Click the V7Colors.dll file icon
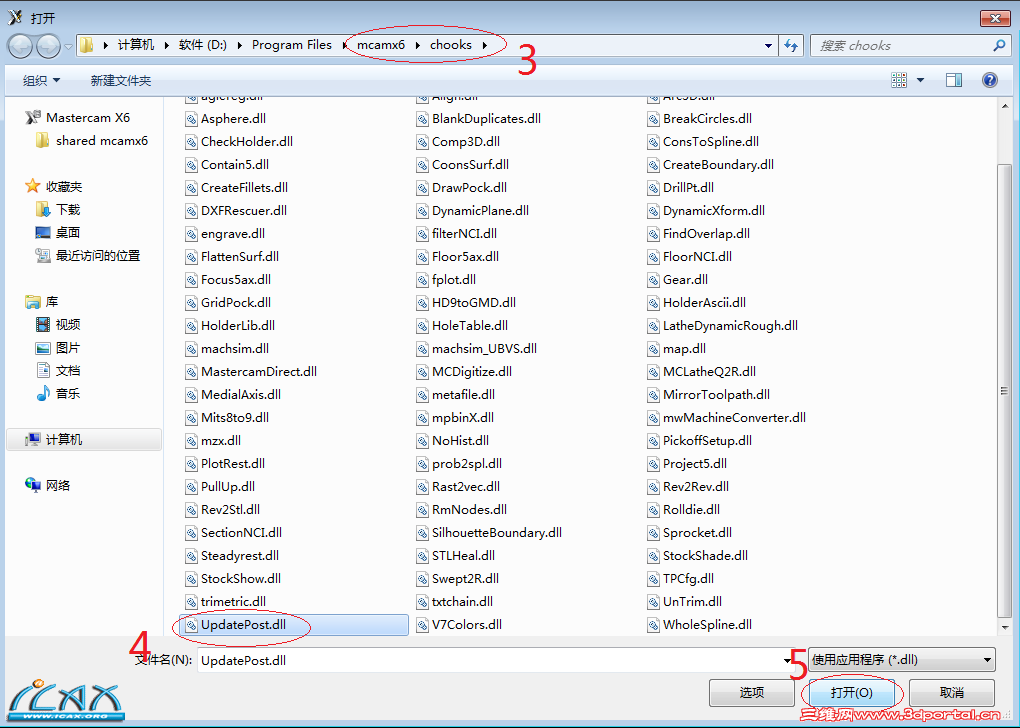The image size is (1020, 728). (422, 625)
